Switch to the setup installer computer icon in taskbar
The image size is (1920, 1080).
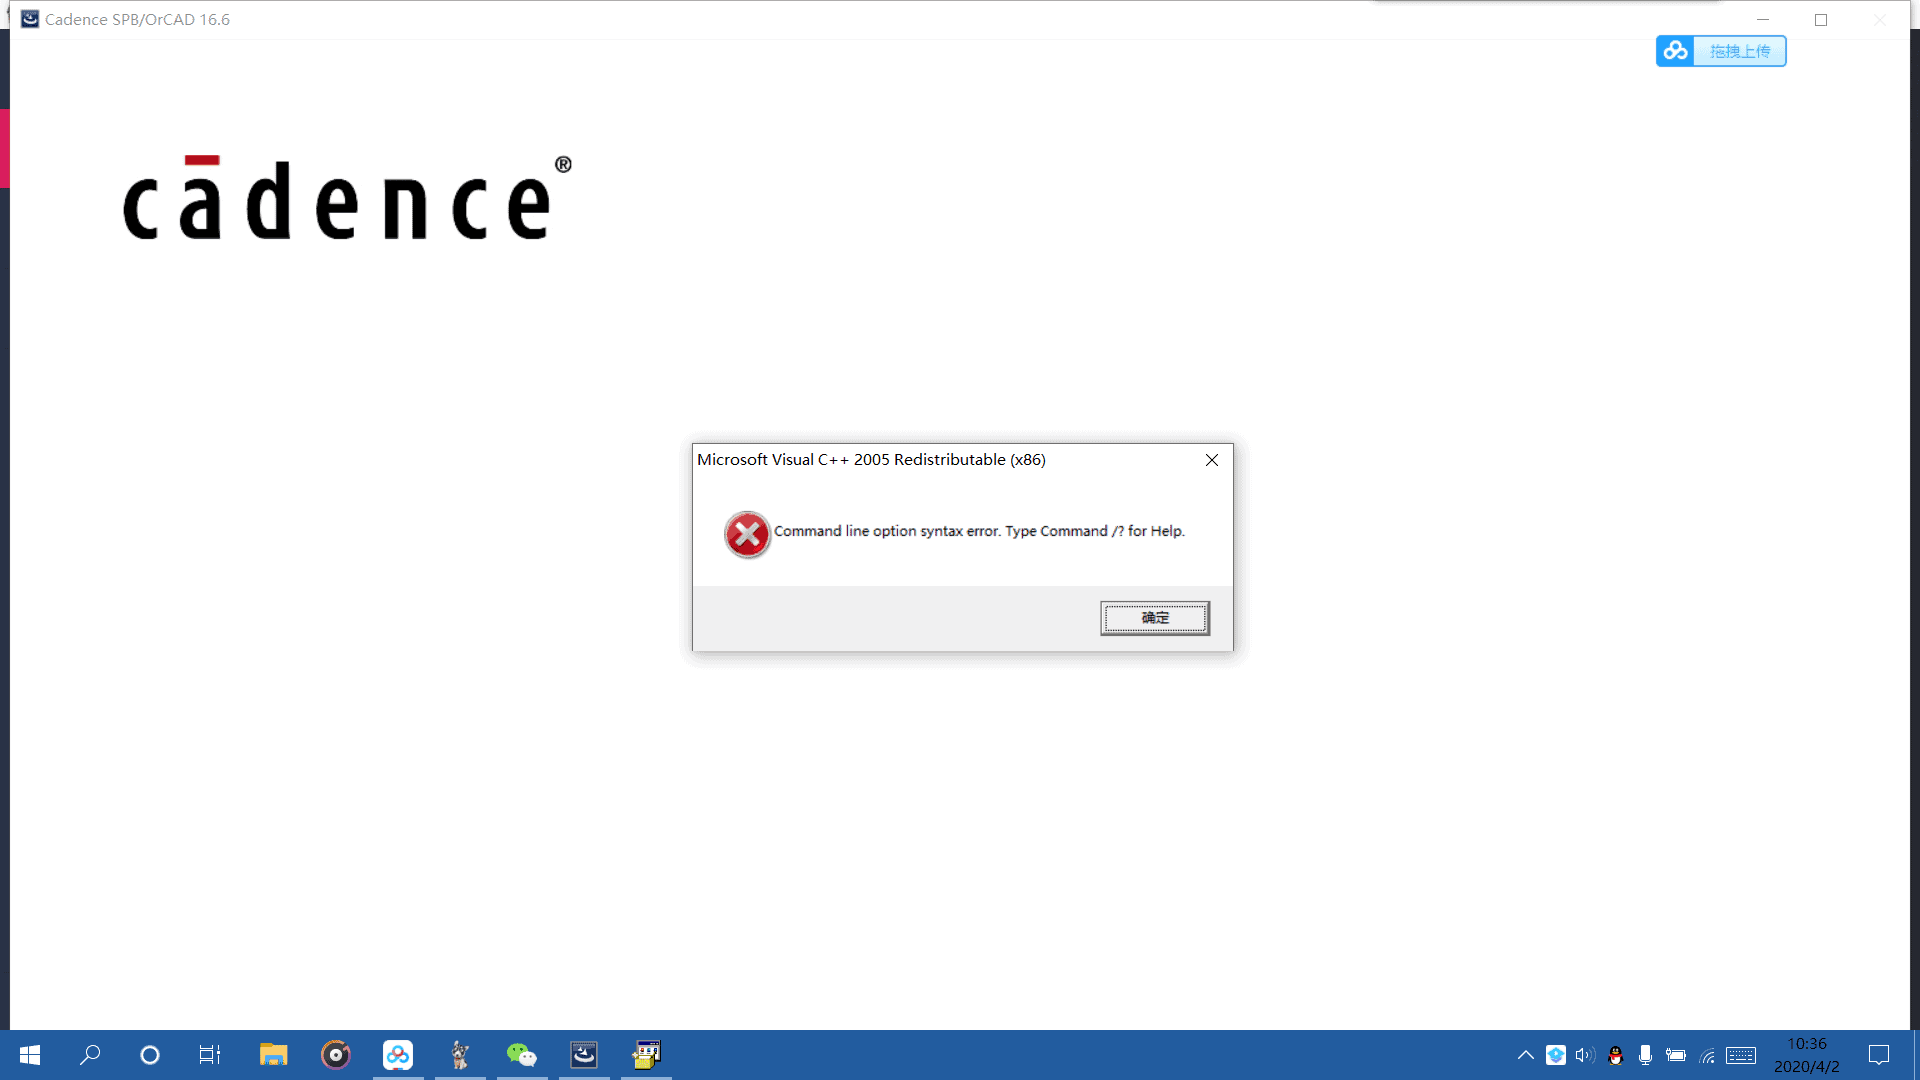click(646, 1055)
